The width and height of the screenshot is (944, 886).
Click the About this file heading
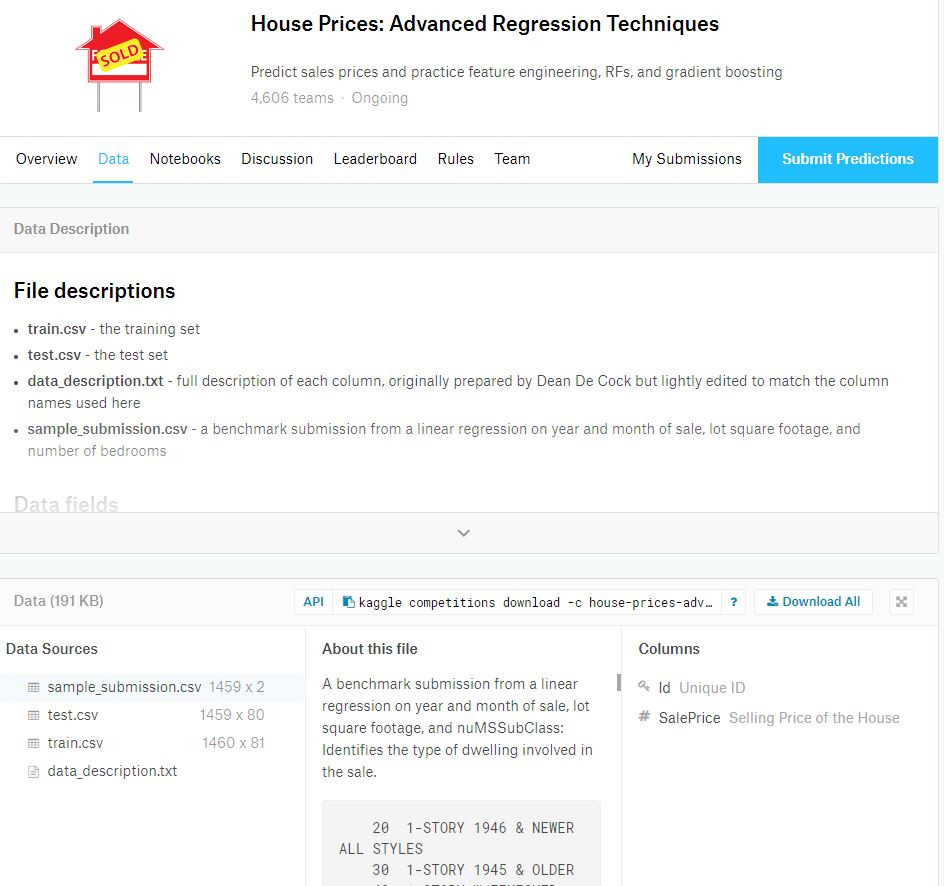point(369,649)
